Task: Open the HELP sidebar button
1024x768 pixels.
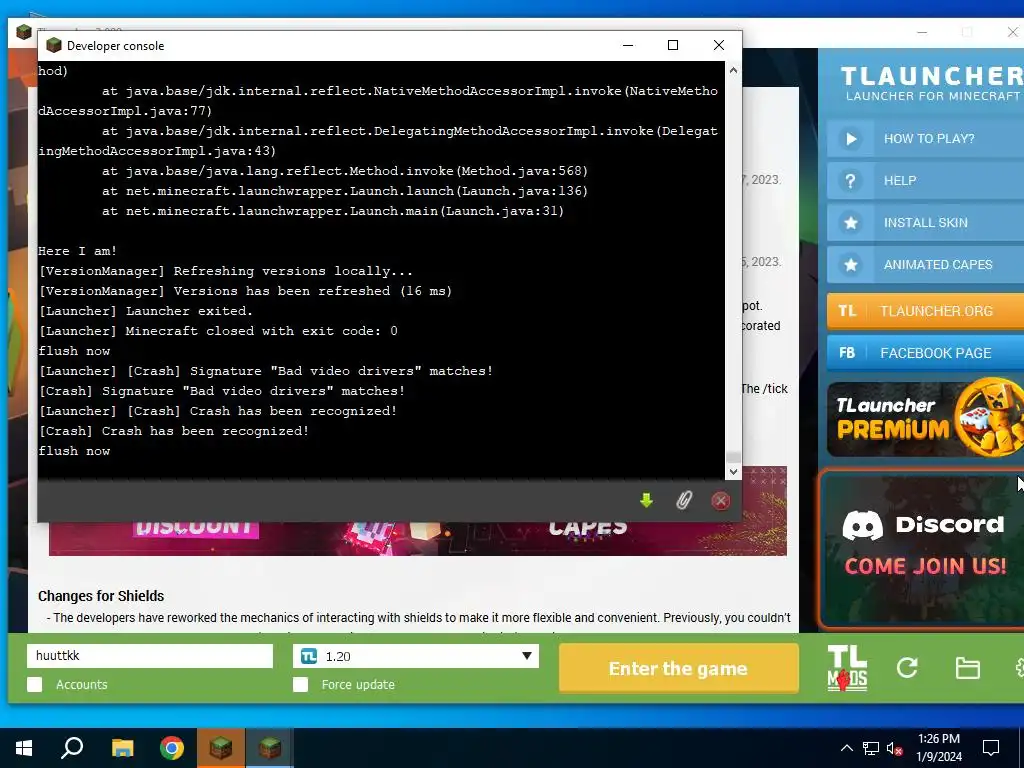Action: point(925,181)
